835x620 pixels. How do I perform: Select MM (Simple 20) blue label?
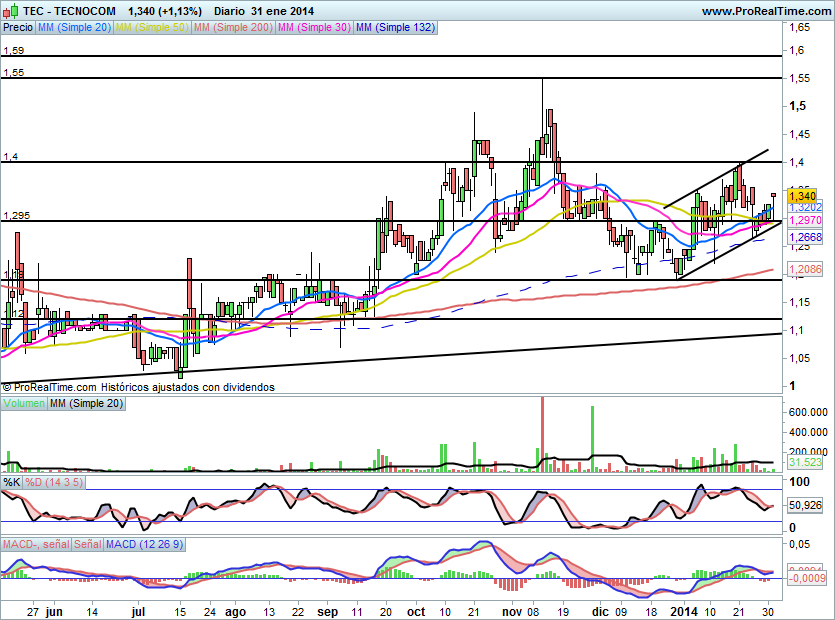pos(74,27)
